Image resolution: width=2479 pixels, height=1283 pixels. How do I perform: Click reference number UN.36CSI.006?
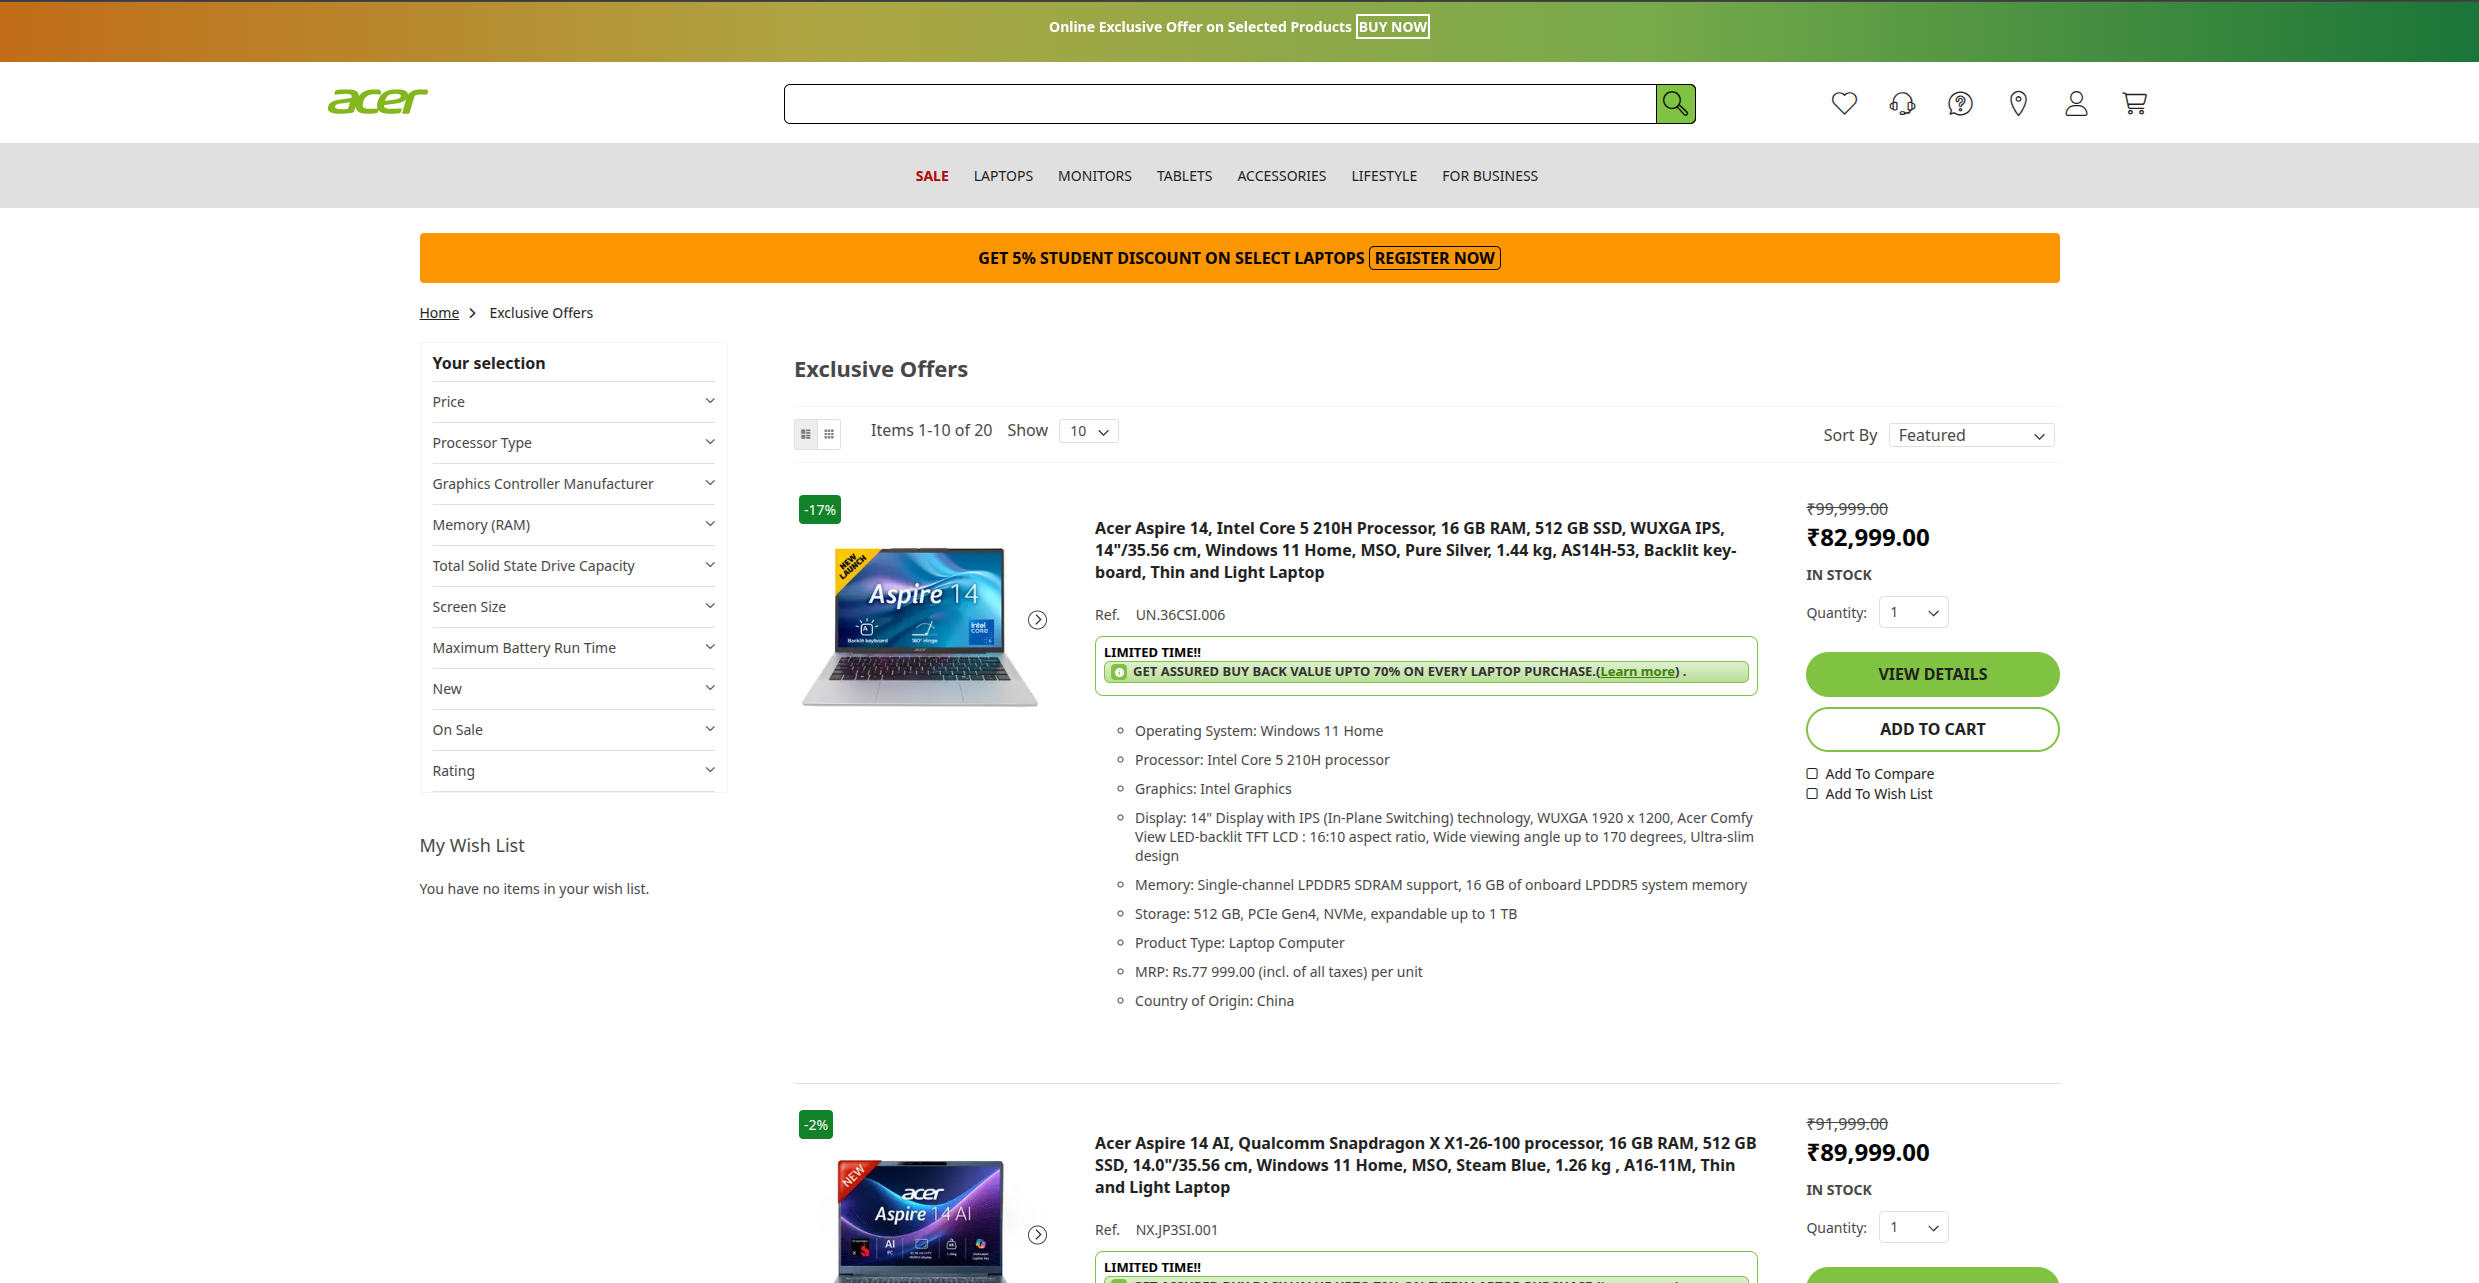[x=1180, y=615]
